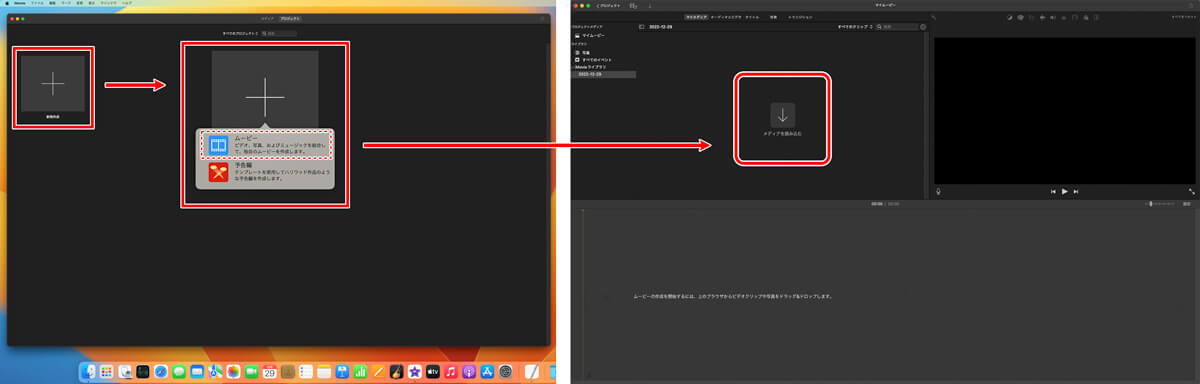Open the Apple menu
1200x384 pixels.
pyautogui.click(x=7, y=3)
